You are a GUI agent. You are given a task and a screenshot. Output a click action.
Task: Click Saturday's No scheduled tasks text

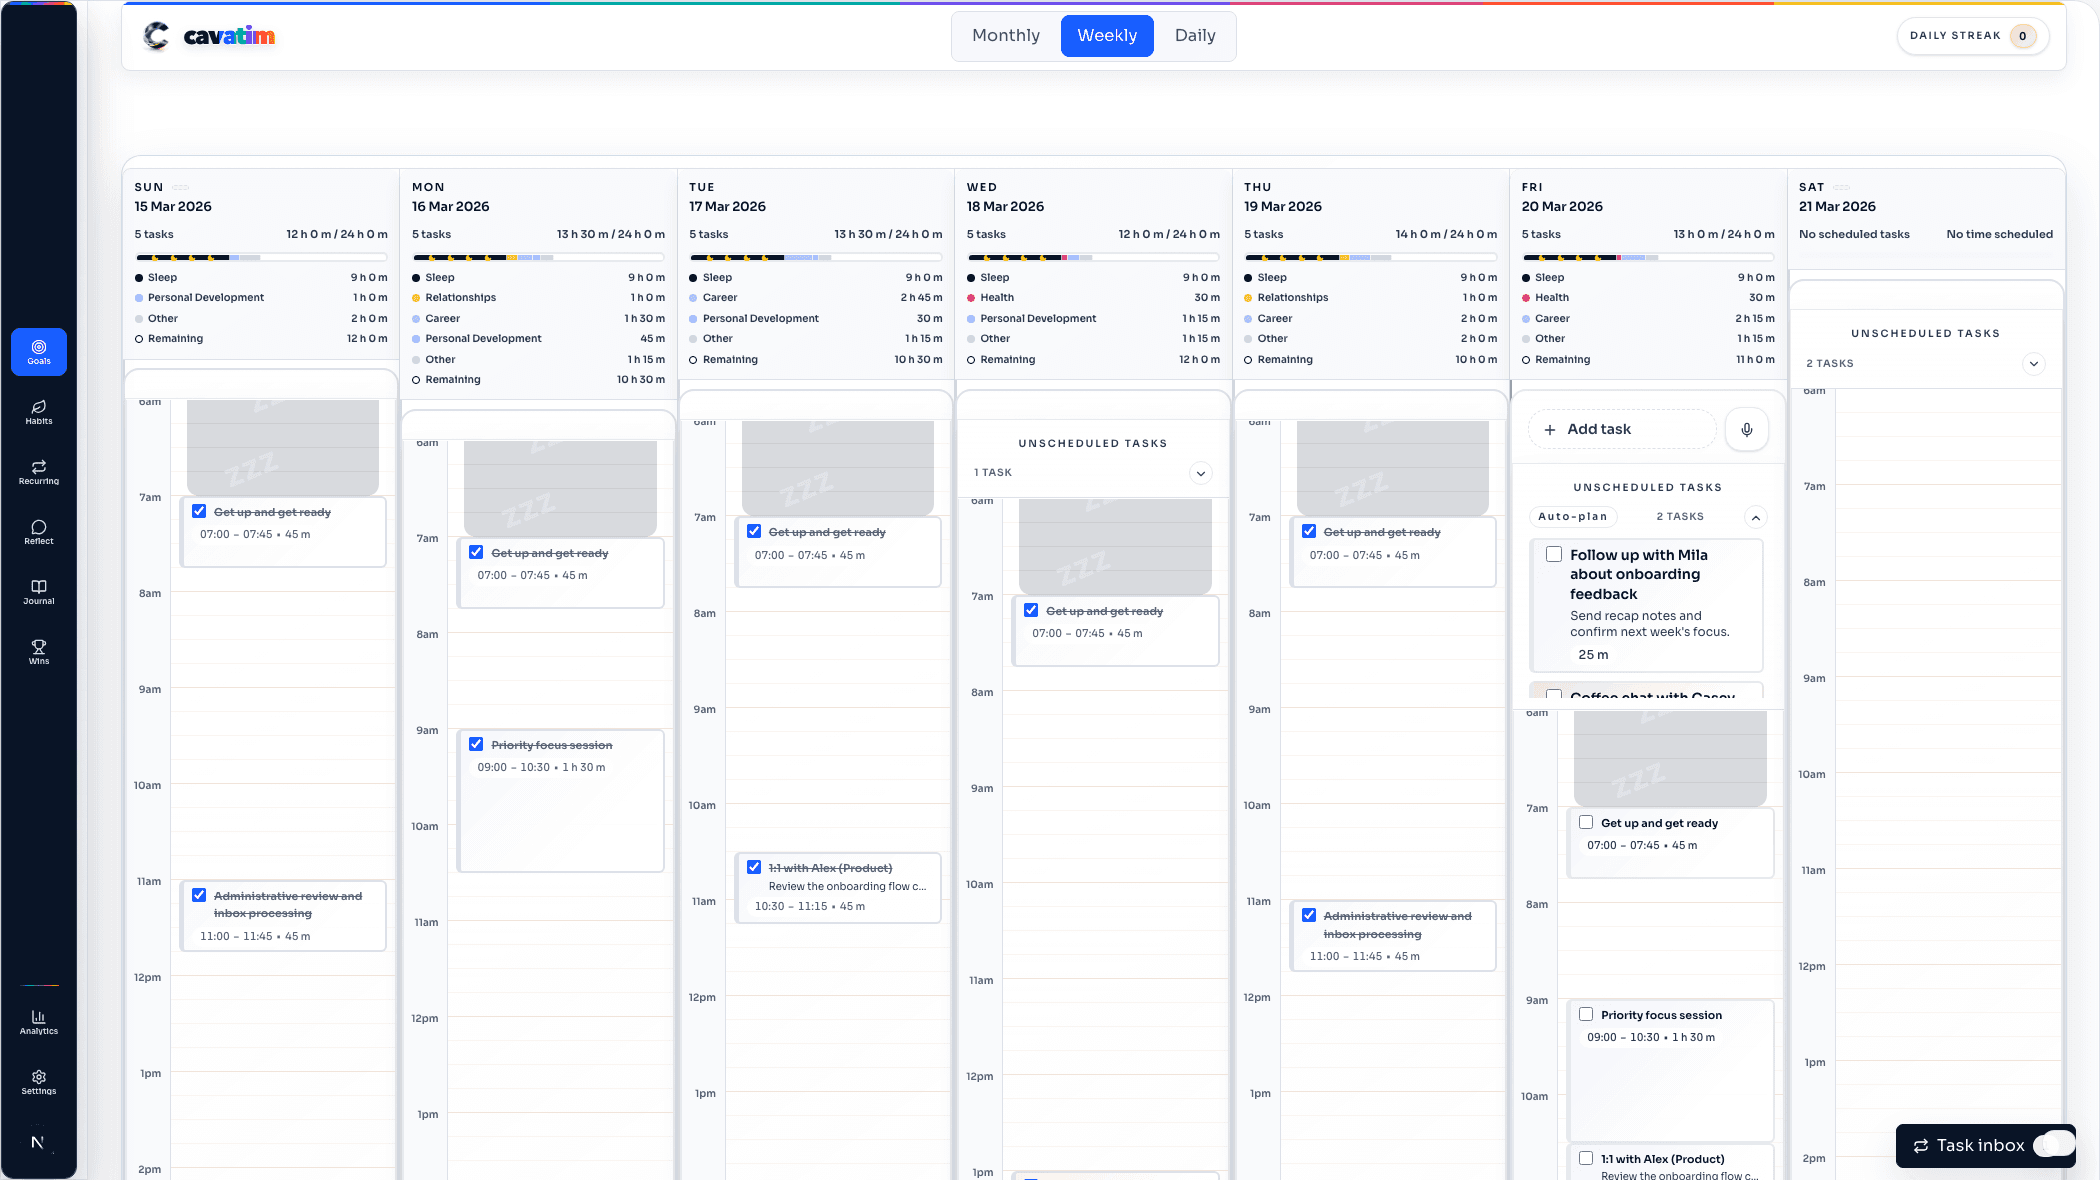click(1854, 234)
